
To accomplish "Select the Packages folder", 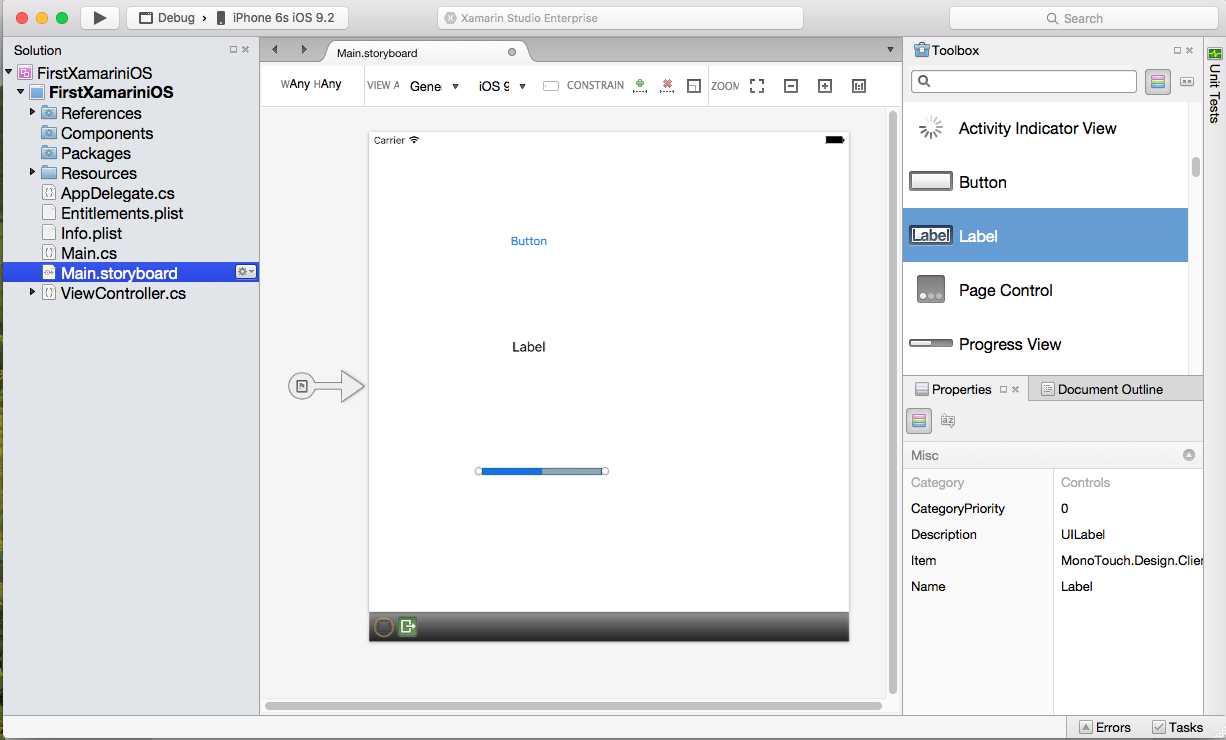I will [96, 153].
